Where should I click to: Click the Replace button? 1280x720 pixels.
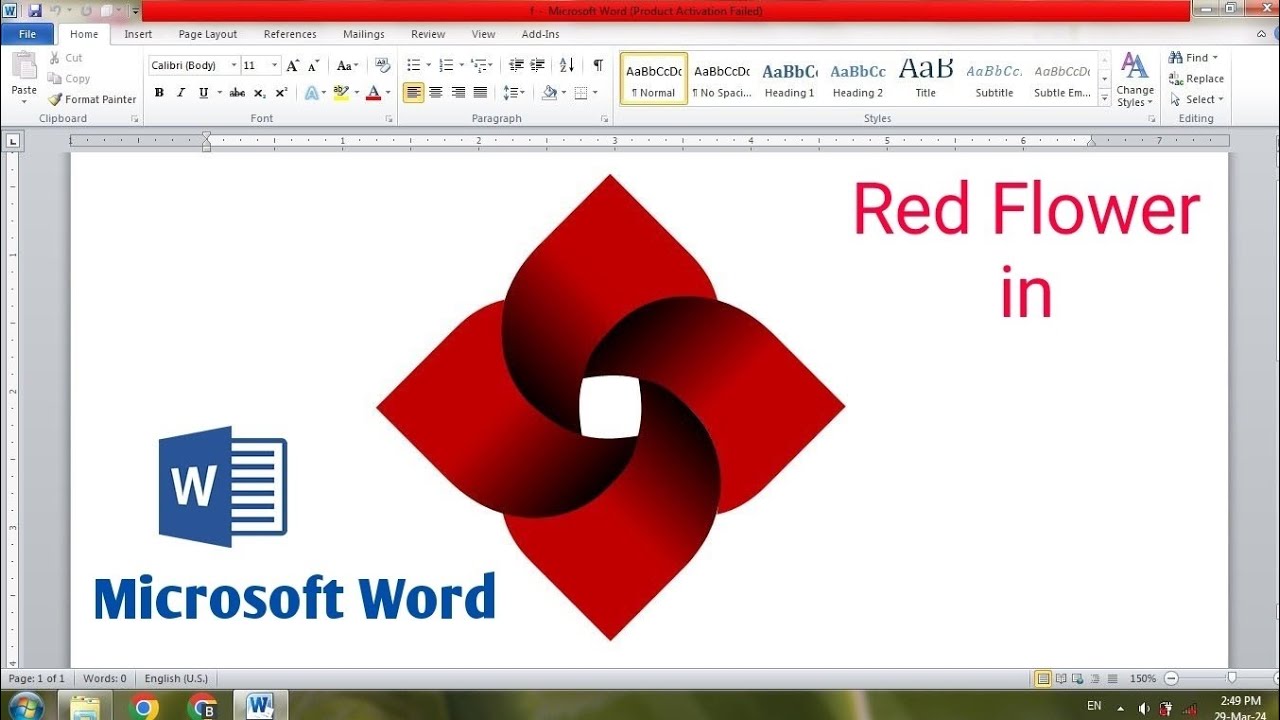point(1196,79)
